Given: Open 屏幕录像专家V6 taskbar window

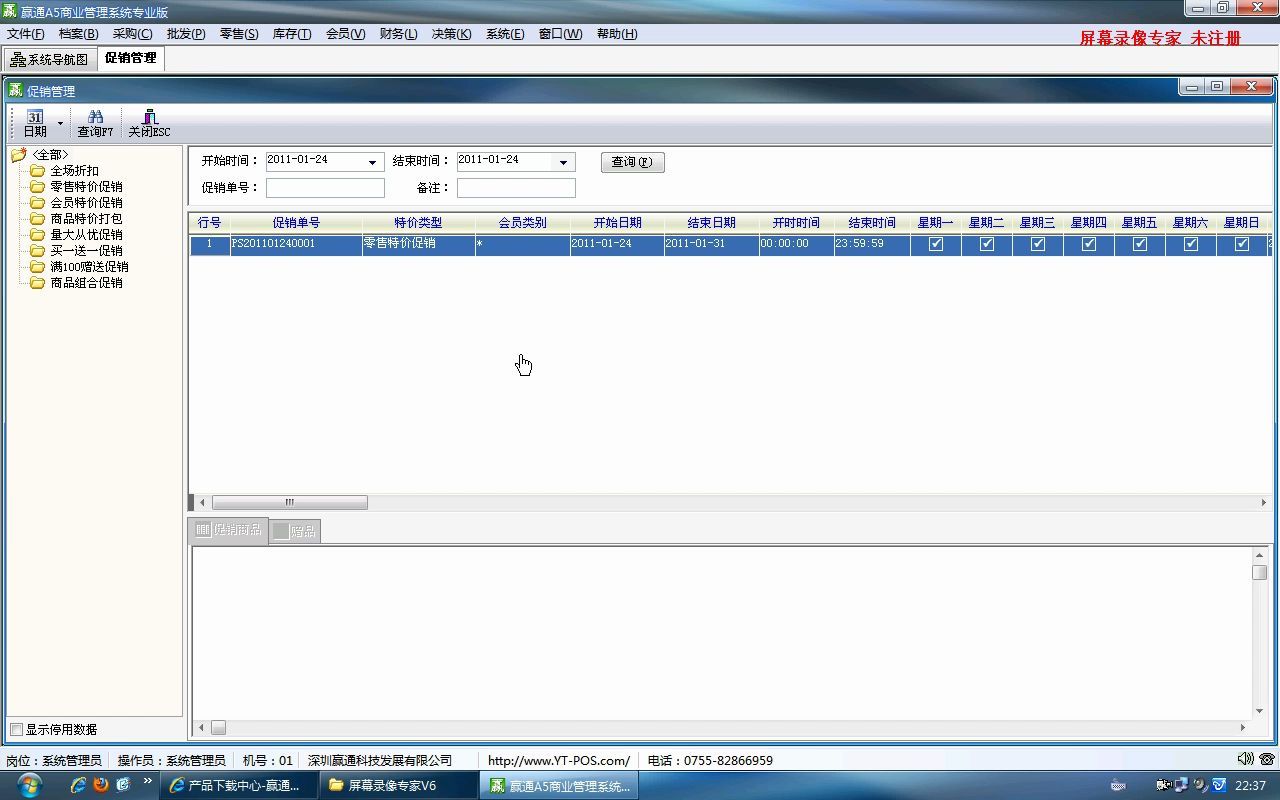Looking at the screenshot, I should click(x=398, y=785).
